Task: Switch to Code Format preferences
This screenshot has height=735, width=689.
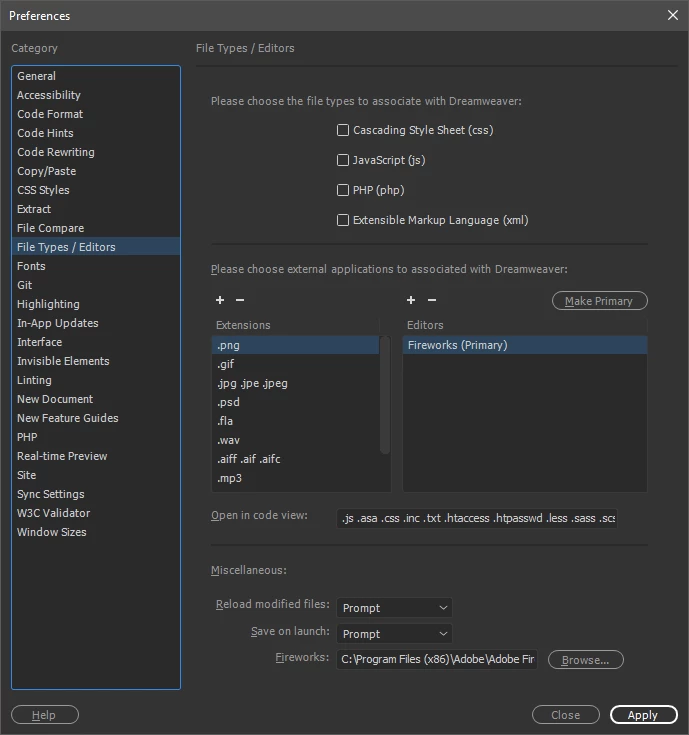Action: [96, 114]
